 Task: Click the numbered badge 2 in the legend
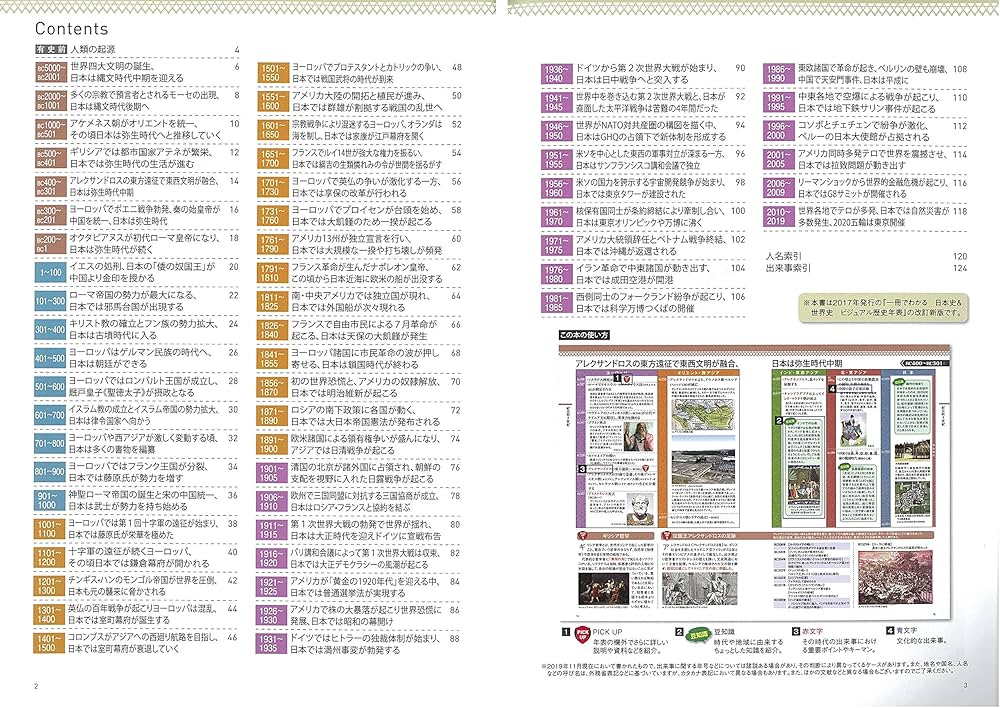pyautogui.click(x=680, y=630)
